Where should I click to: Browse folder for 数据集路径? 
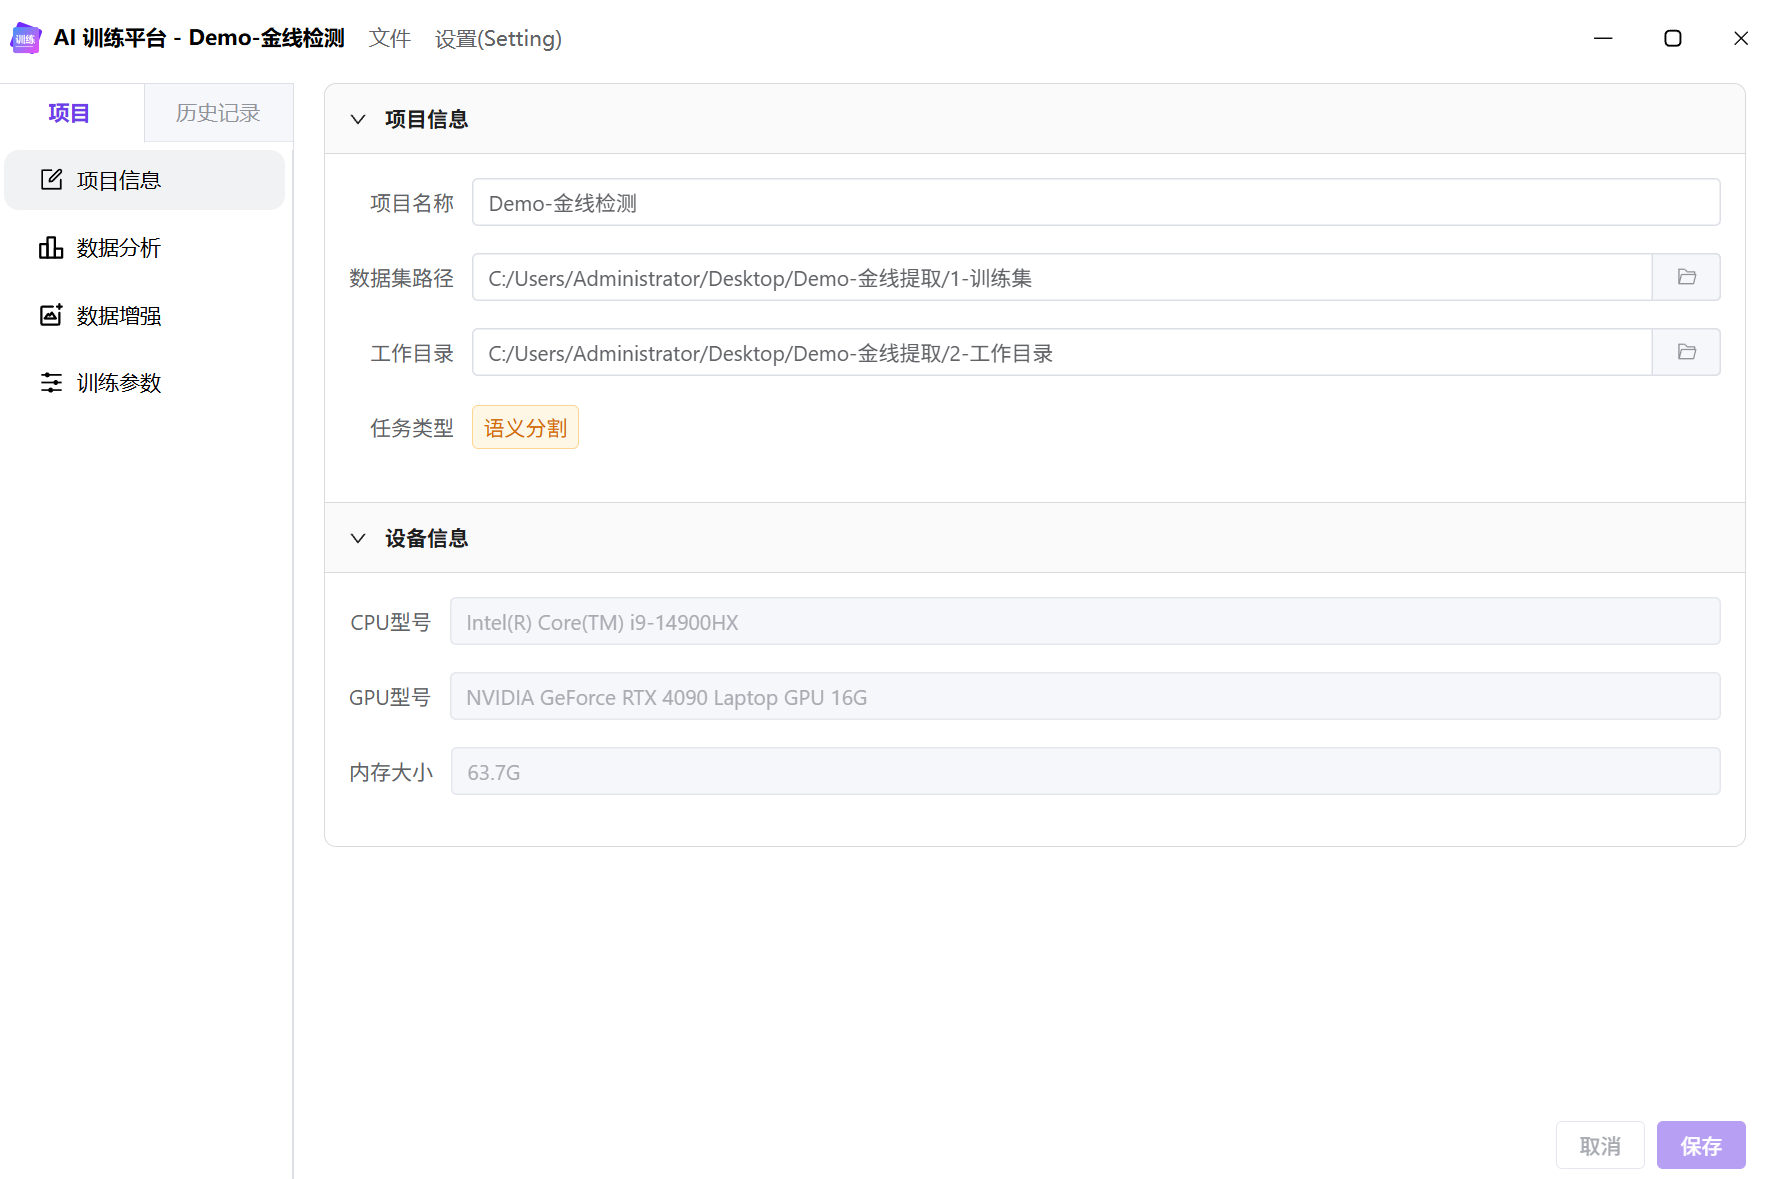pos(1686,277)
